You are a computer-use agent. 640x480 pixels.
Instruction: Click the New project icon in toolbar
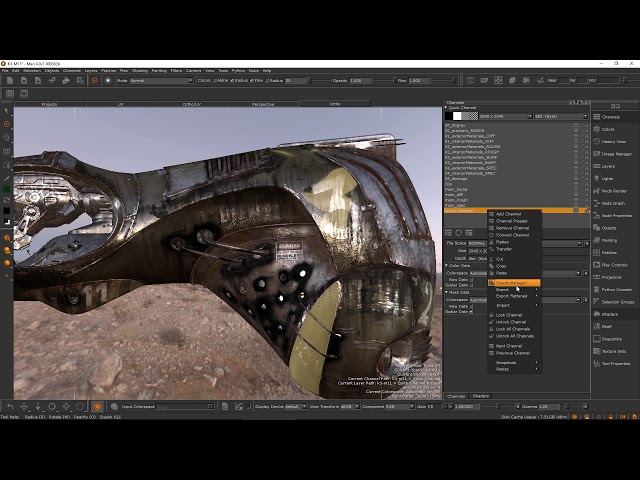10,80
